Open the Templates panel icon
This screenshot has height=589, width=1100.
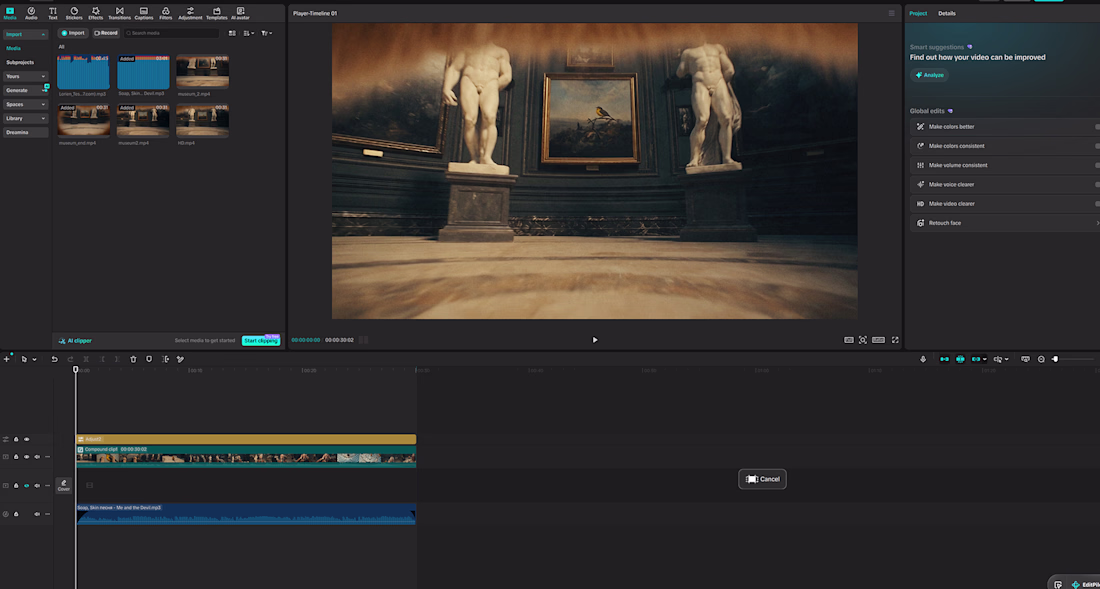(x=217, y=13)
